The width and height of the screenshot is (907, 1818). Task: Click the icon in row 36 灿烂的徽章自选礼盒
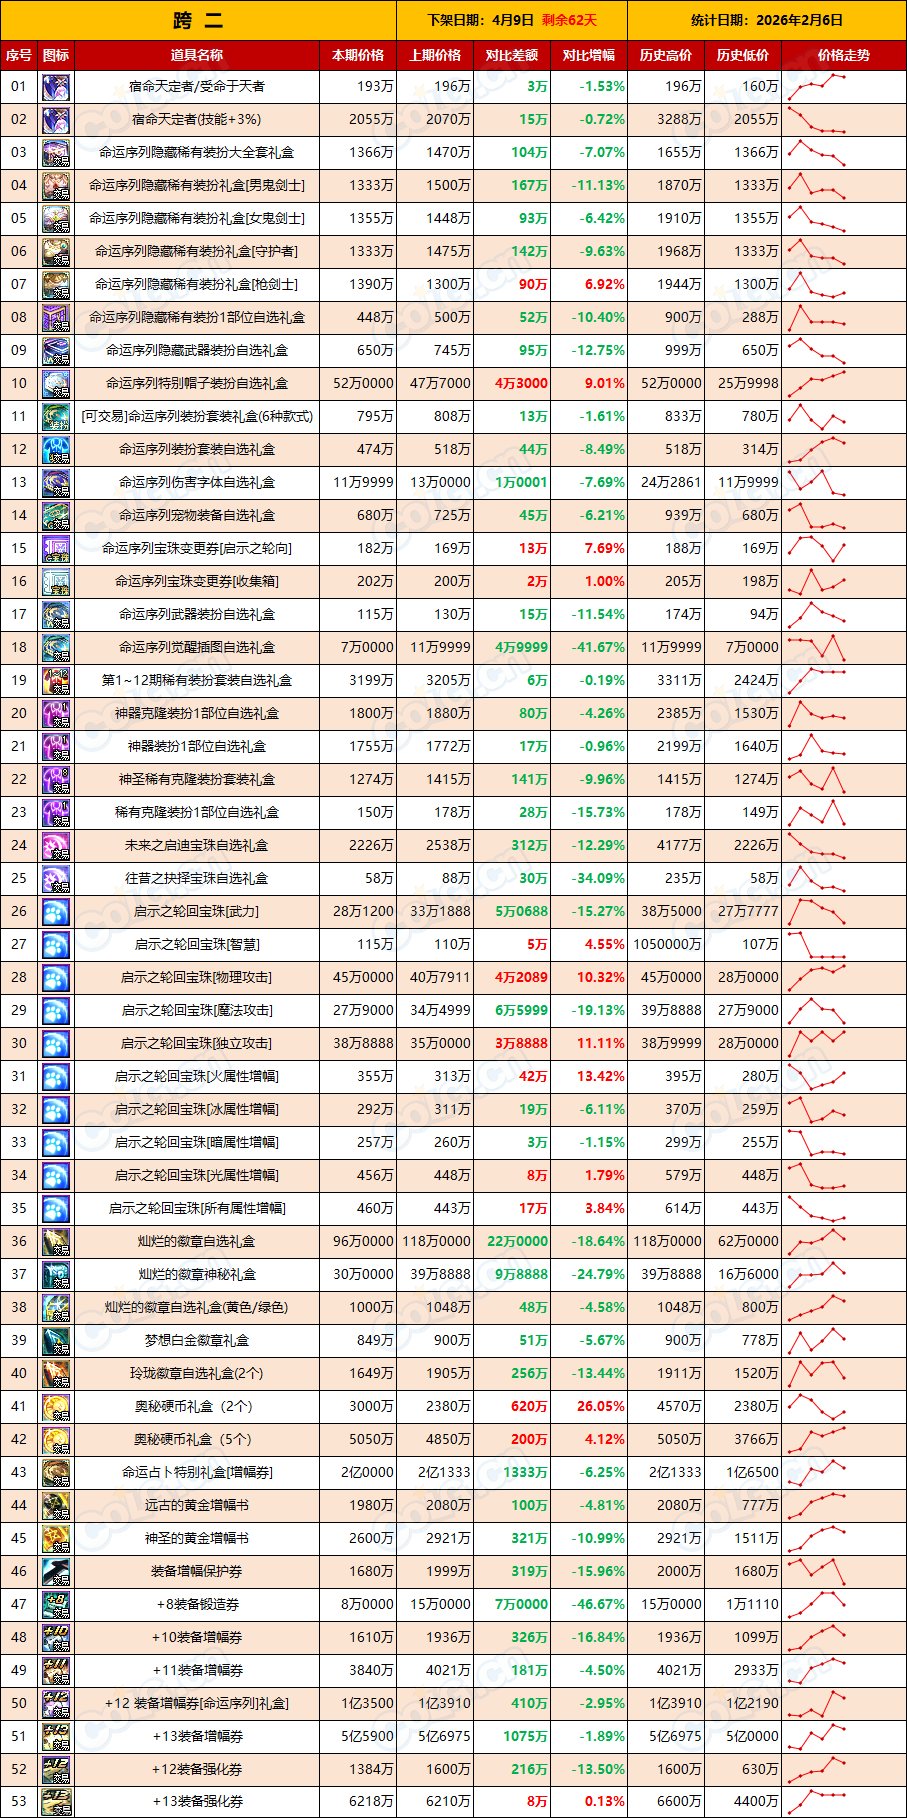pos(56,1242)
